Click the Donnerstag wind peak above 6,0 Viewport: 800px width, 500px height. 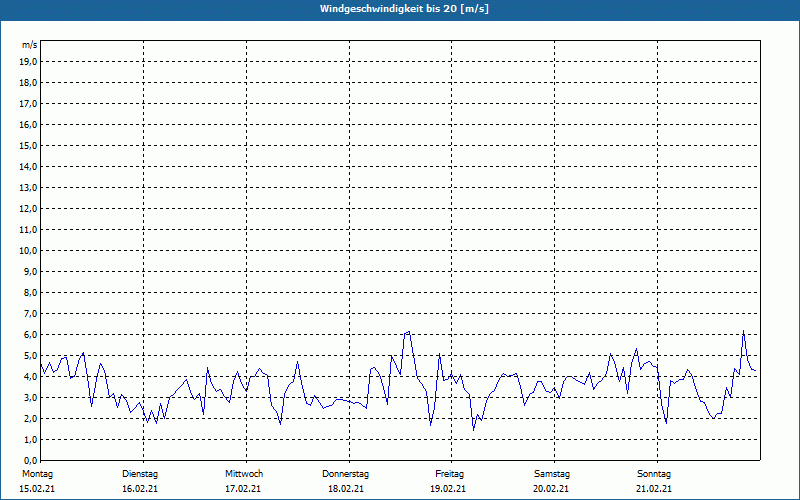pyautogui.click(x=407, y=332)
